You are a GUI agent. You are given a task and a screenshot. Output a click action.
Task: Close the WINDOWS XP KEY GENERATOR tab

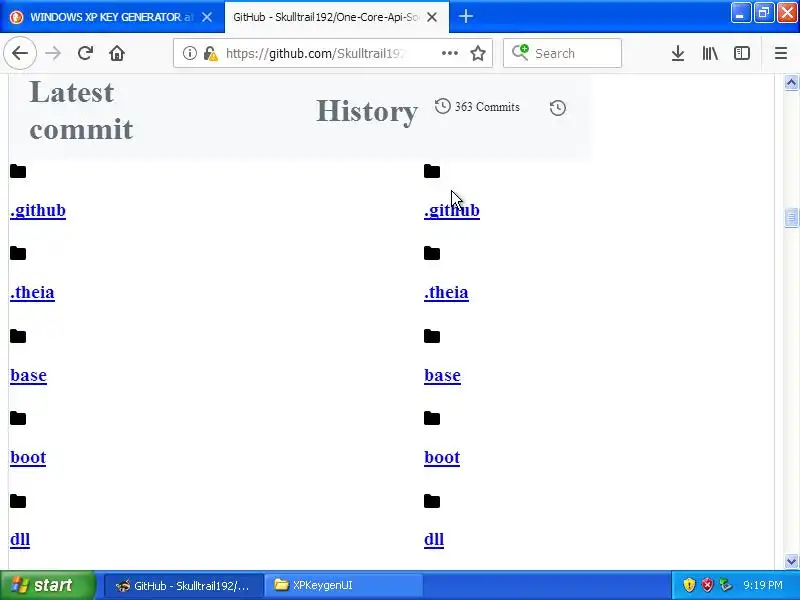(x=207, y=17)
